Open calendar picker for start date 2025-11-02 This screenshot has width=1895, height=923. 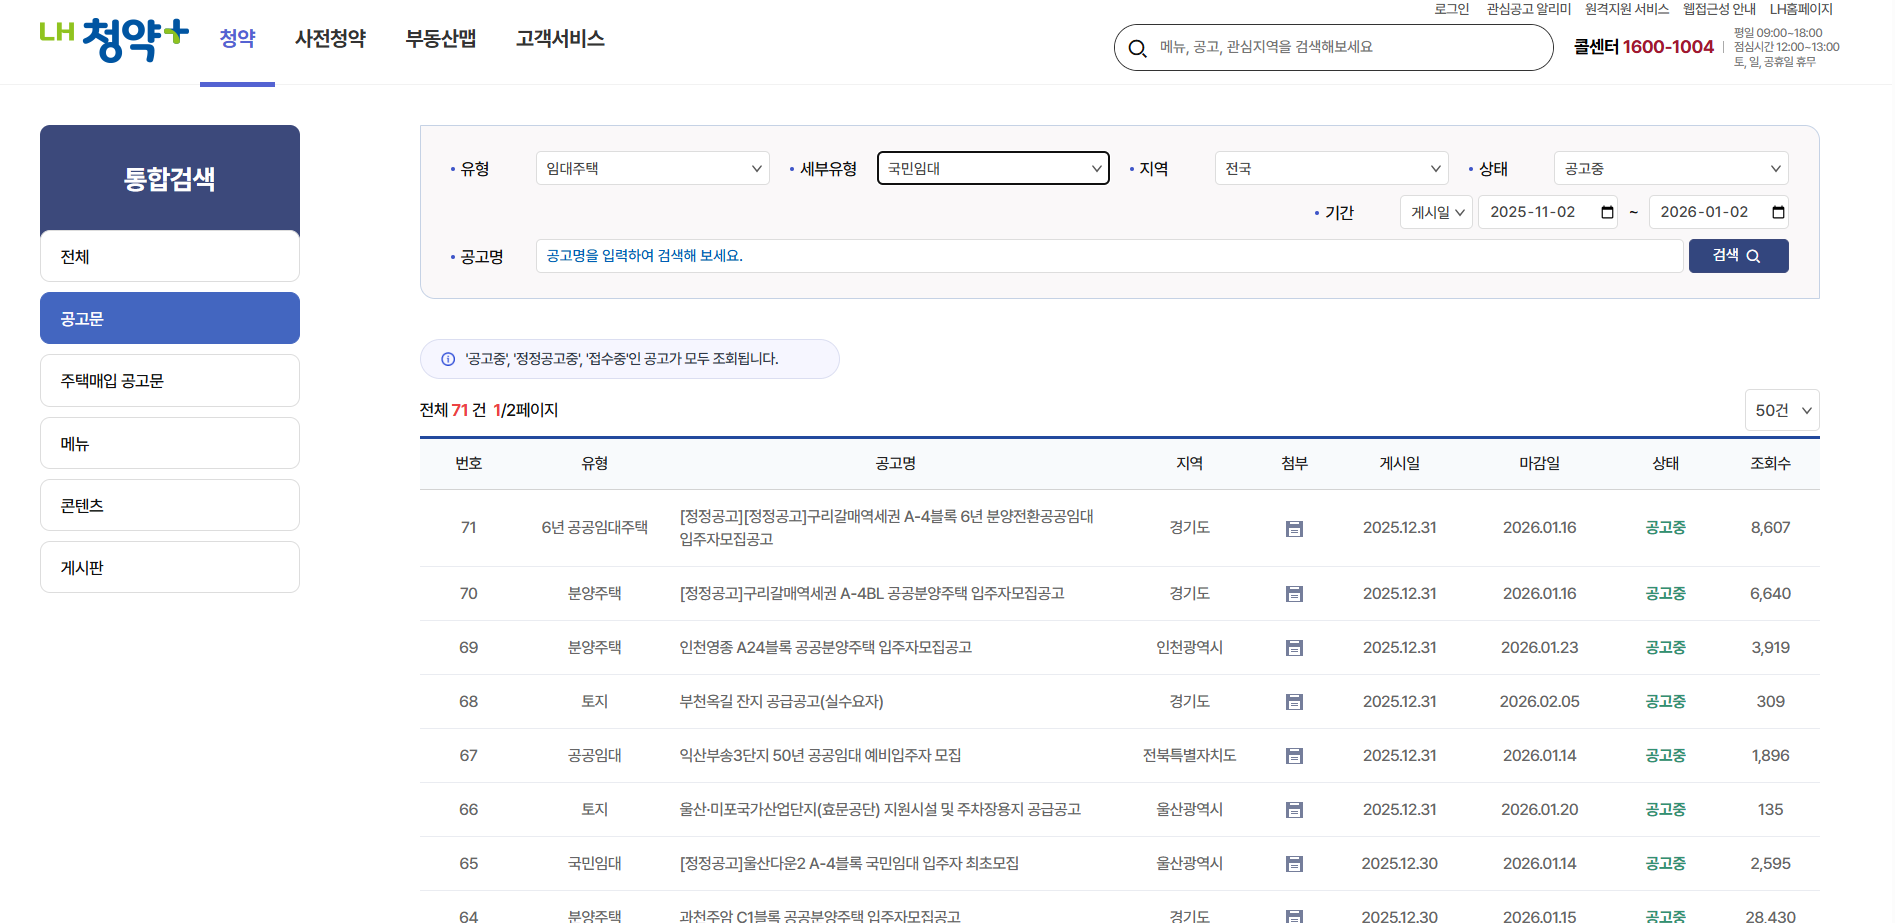1608,212
